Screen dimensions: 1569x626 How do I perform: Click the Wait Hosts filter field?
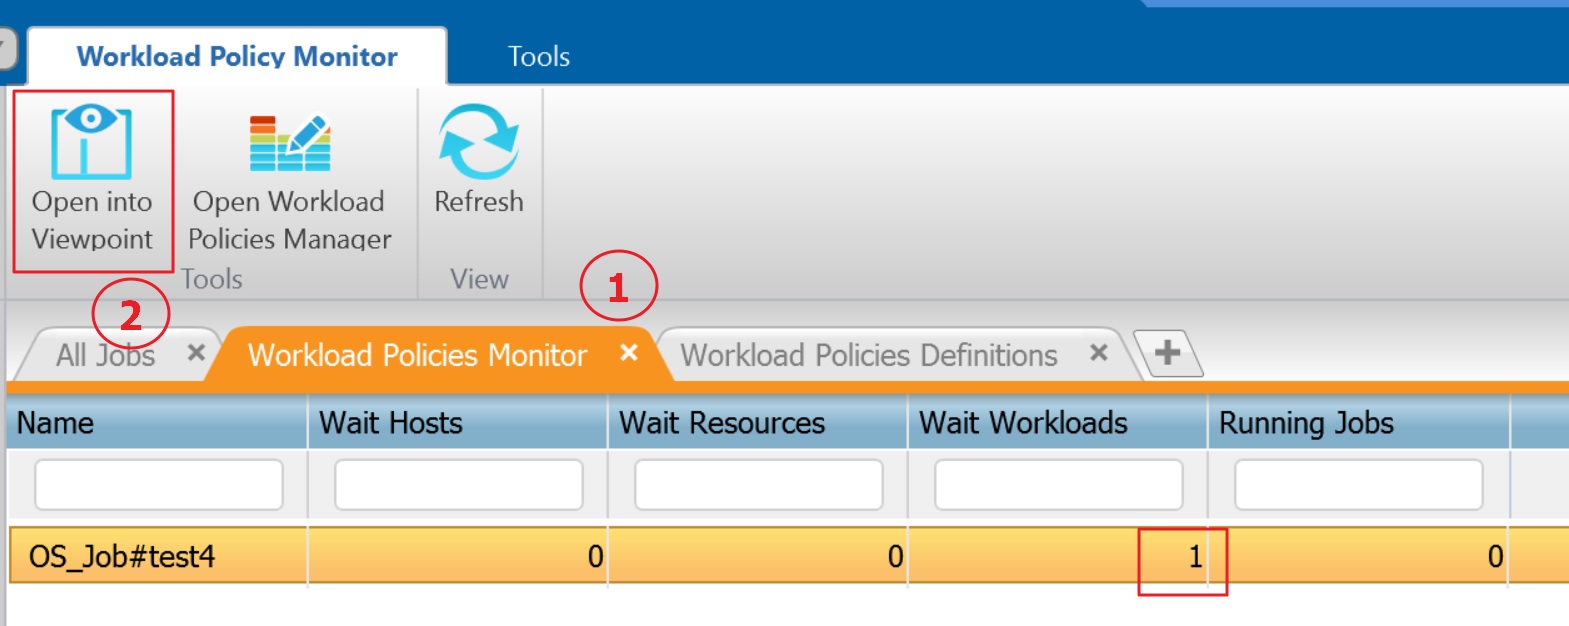click(x=458, y=485)
